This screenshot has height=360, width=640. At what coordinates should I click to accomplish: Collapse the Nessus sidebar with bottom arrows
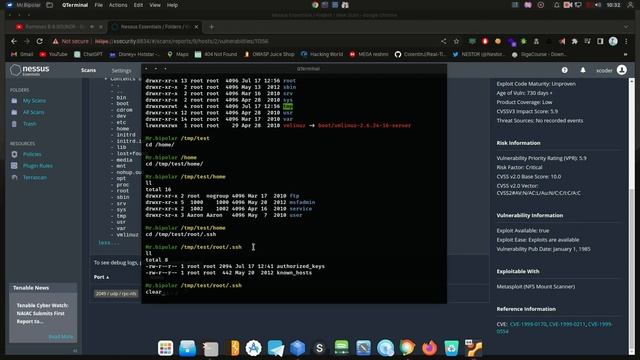point(75,351)
